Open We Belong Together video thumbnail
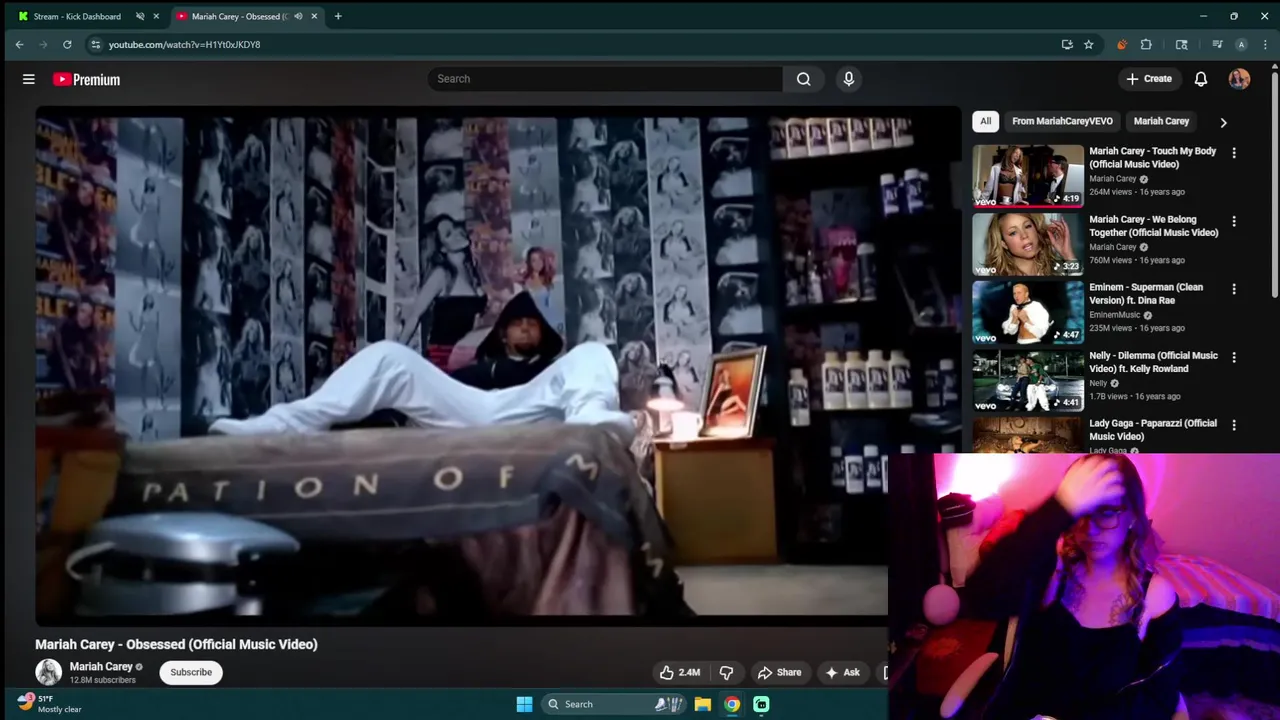 (1028, 243)
